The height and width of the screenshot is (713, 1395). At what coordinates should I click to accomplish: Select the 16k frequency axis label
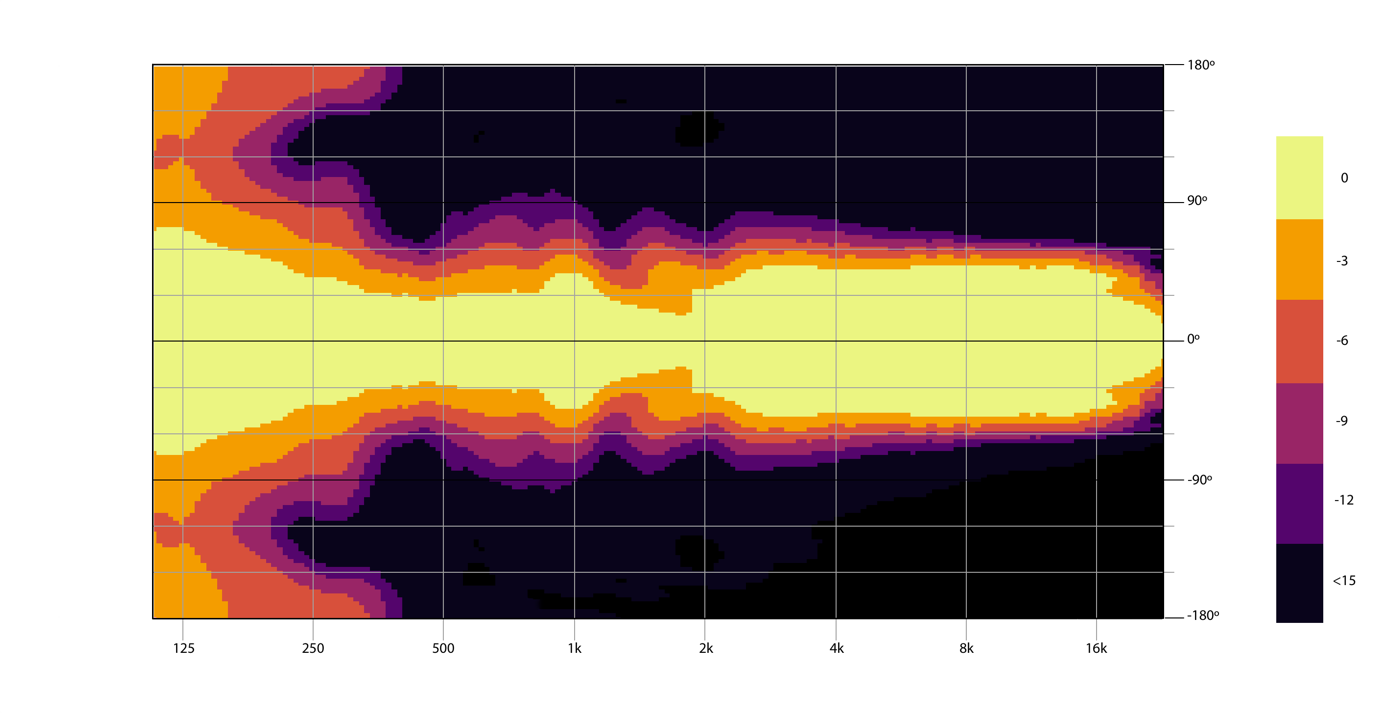pyautogui.click(x=1096, y=648)
